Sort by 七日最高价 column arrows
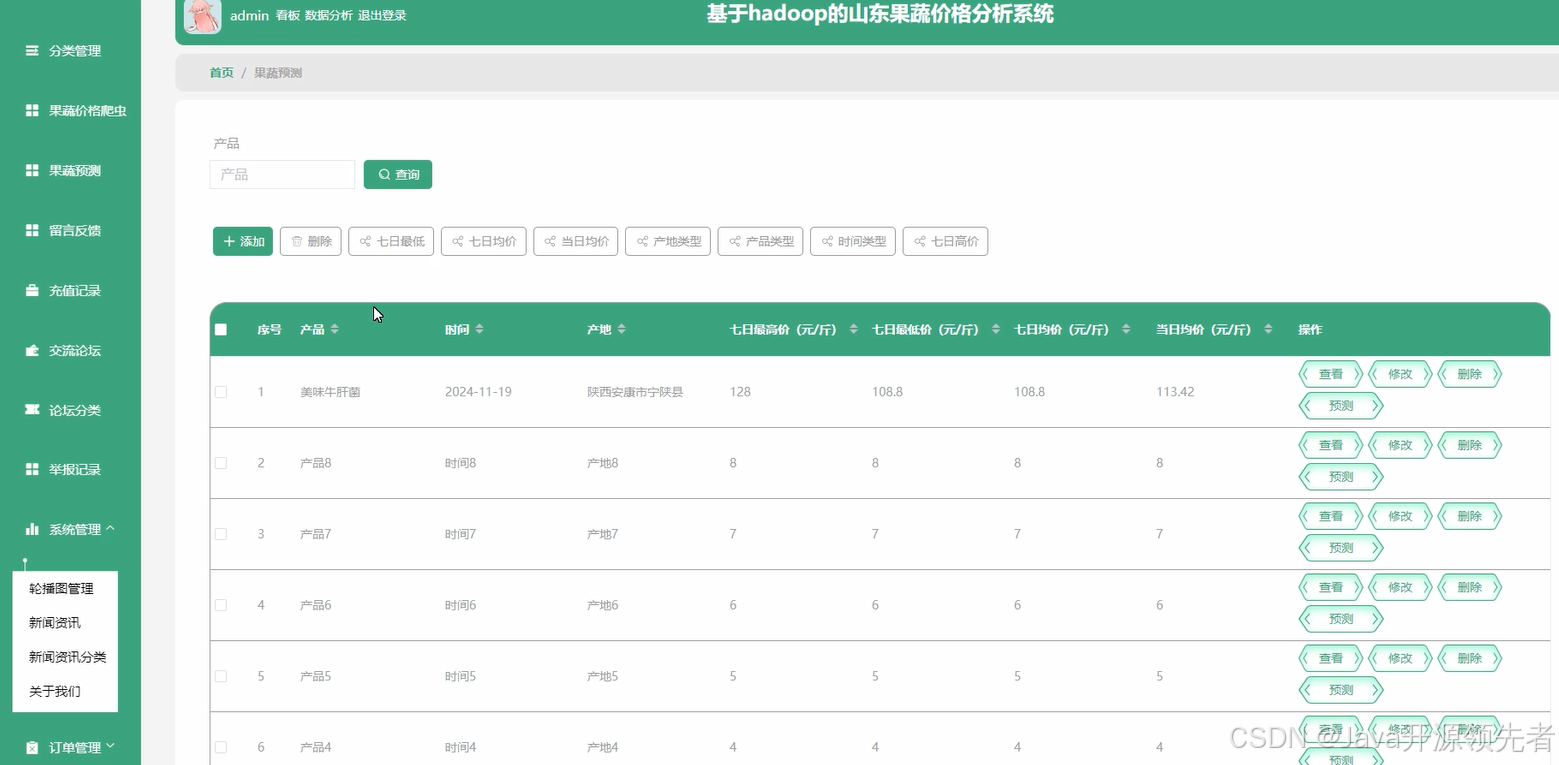The width and height of the screenshot is (1559, 765). coord(853,329)
